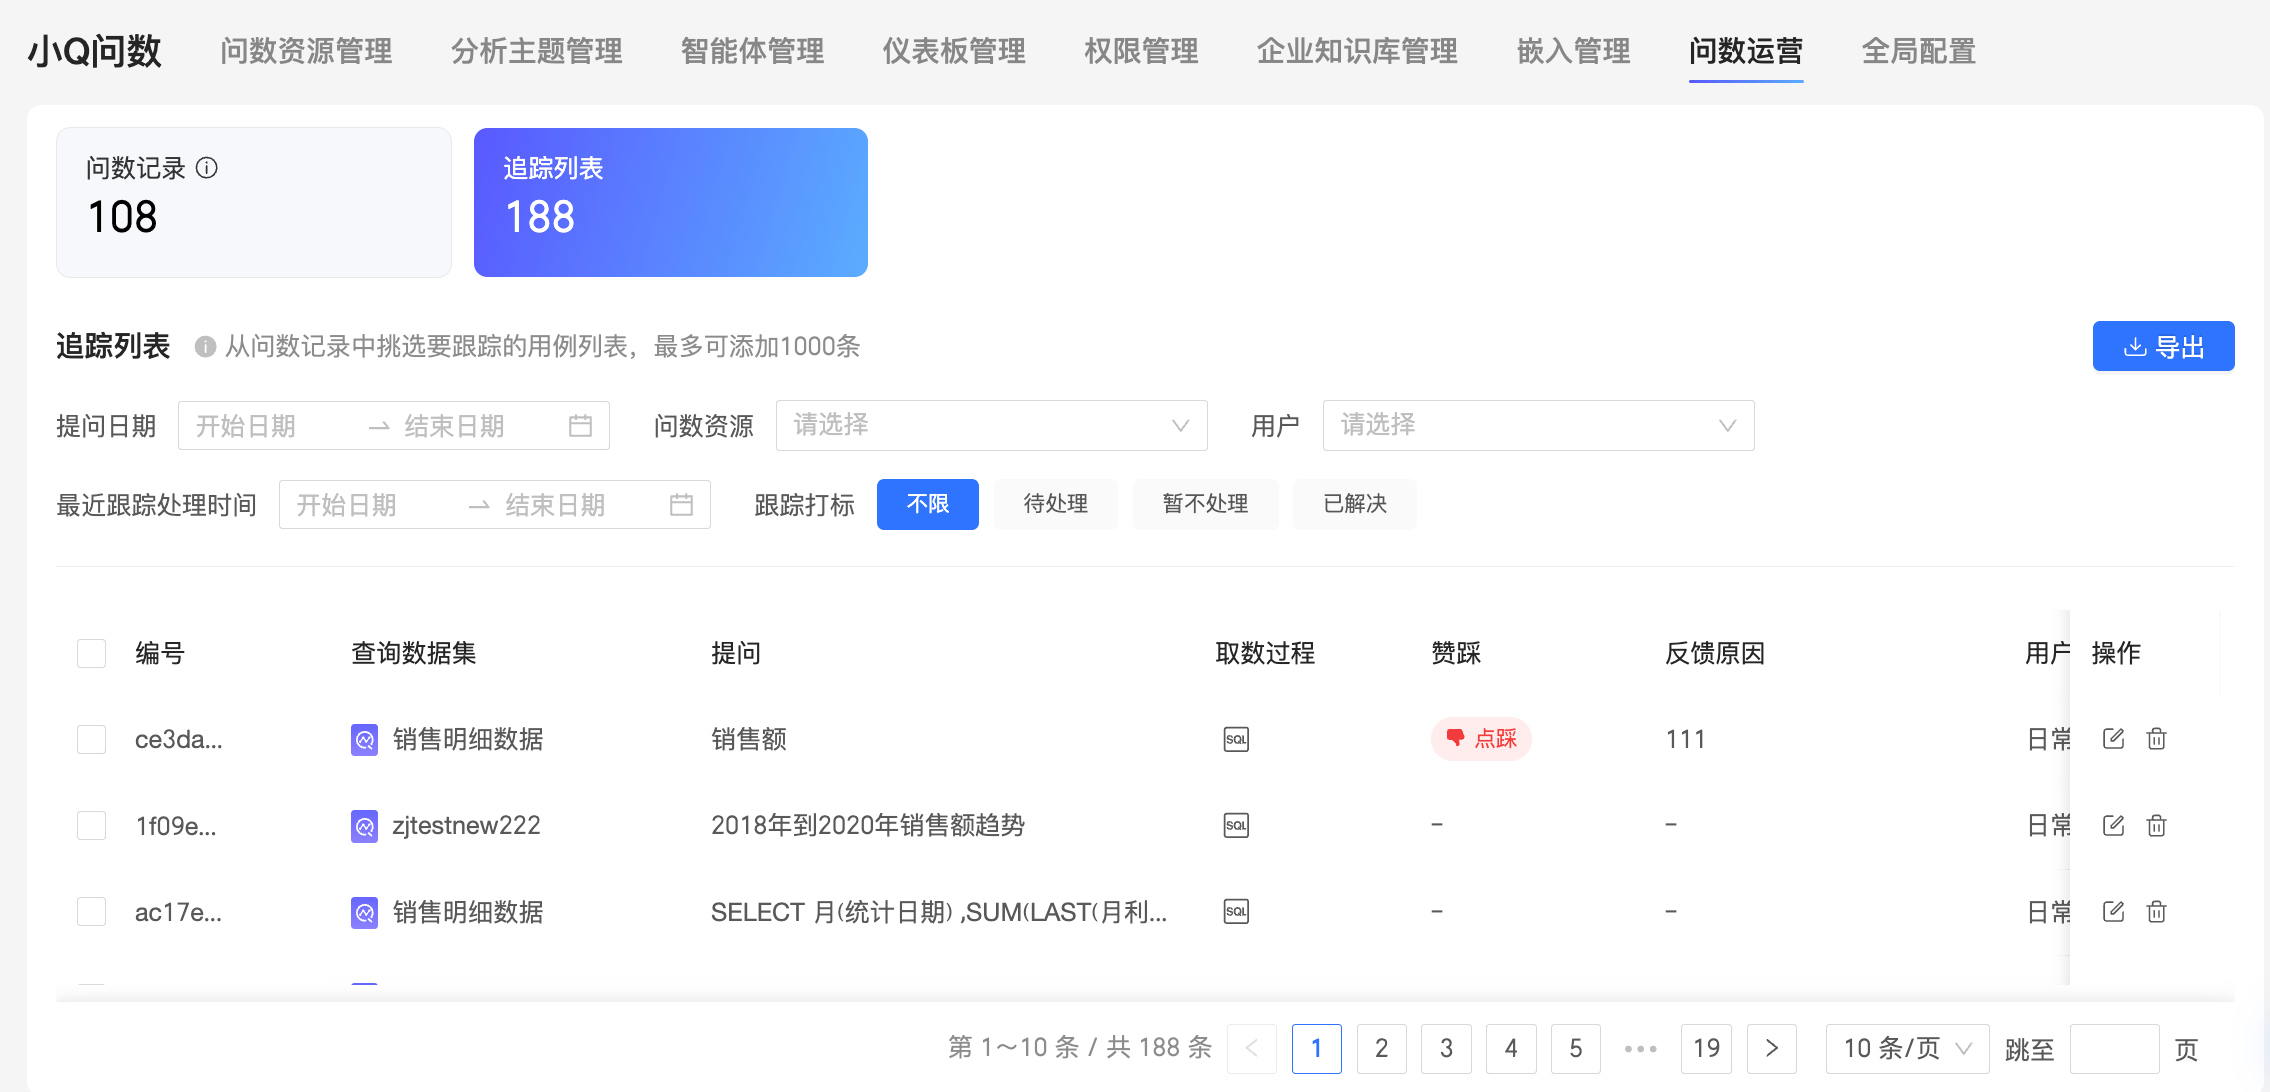Viewport: 2270px width, 1092px height.
Task: Click dataset name zjtestnew222
Action: pos(466,825)
